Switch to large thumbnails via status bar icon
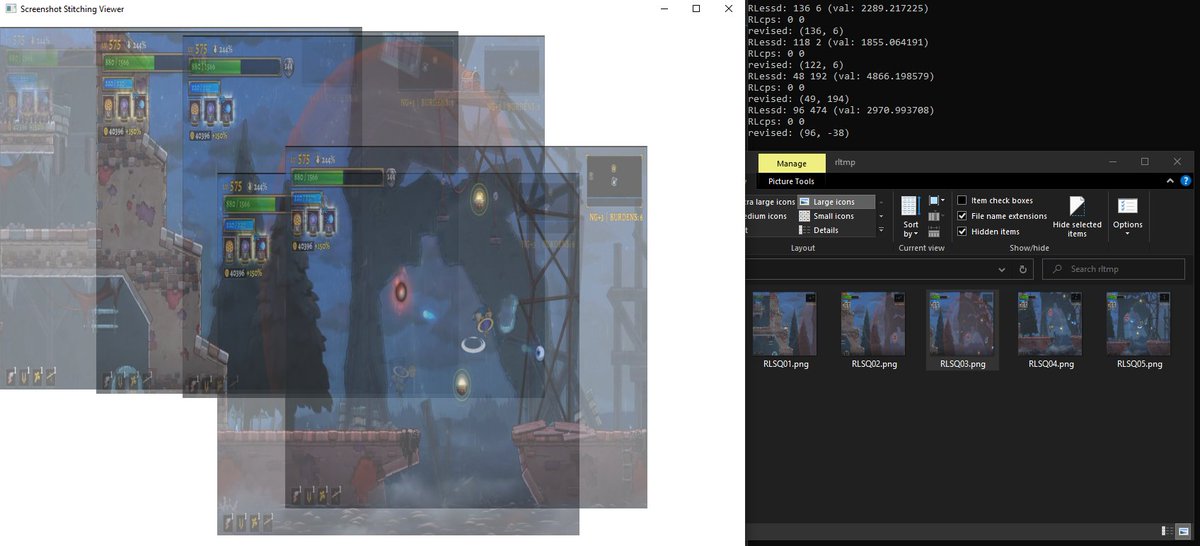Viewport: 1200px width, 546px height. pos(1184,530)
